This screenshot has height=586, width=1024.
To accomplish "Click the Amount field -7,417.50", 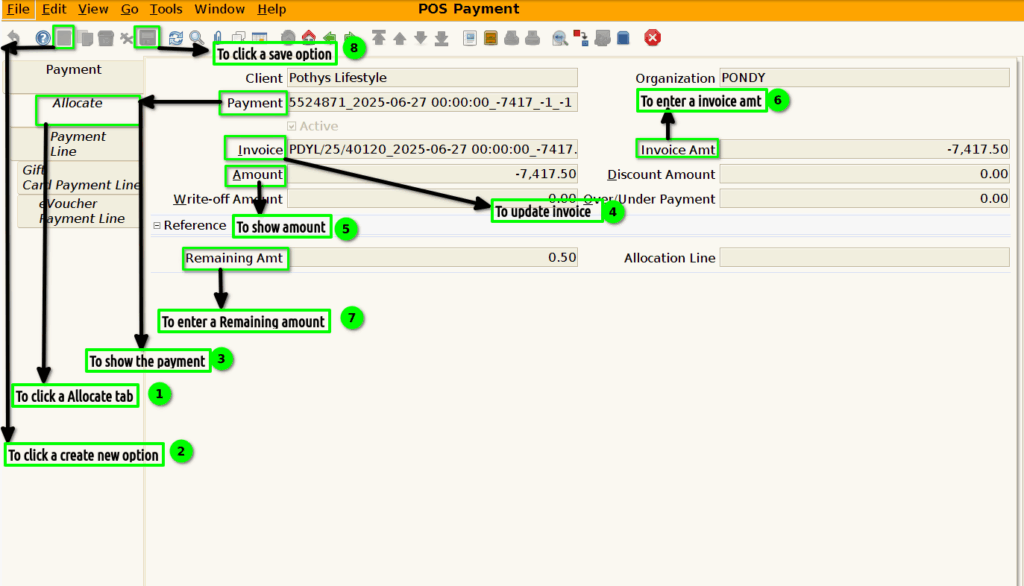I will coord(432,174).
